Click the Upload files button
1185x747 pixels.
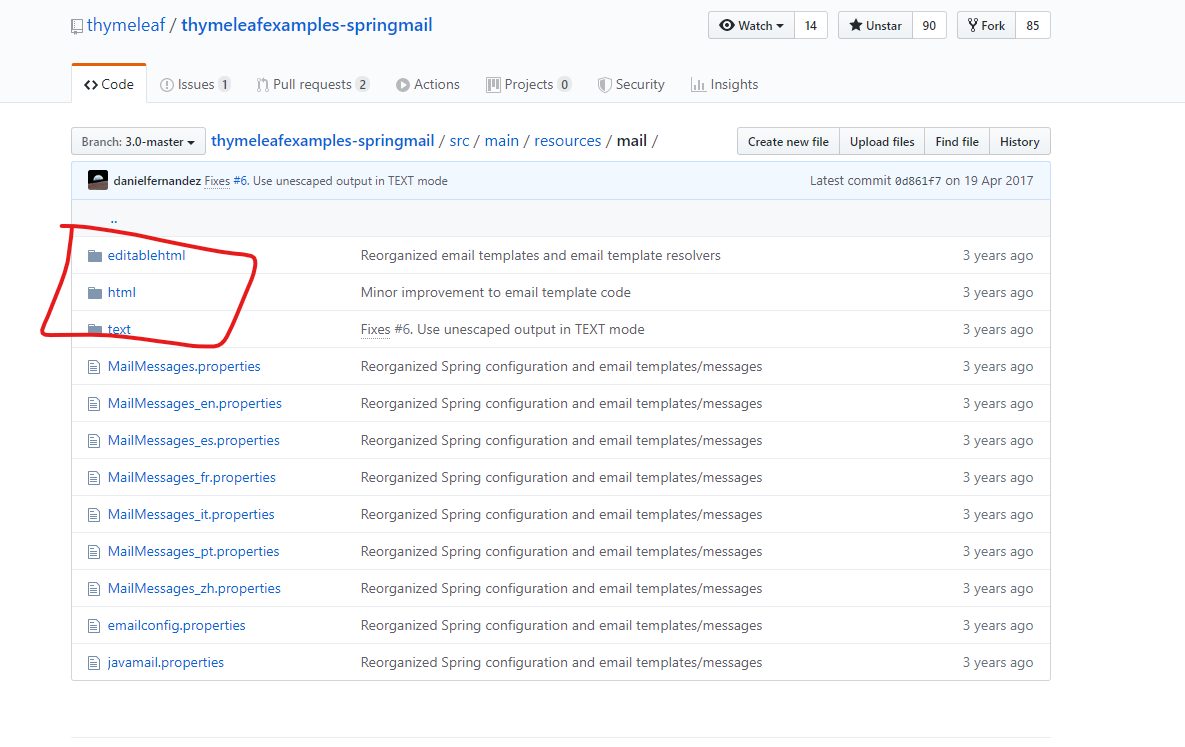click(882, 141)
